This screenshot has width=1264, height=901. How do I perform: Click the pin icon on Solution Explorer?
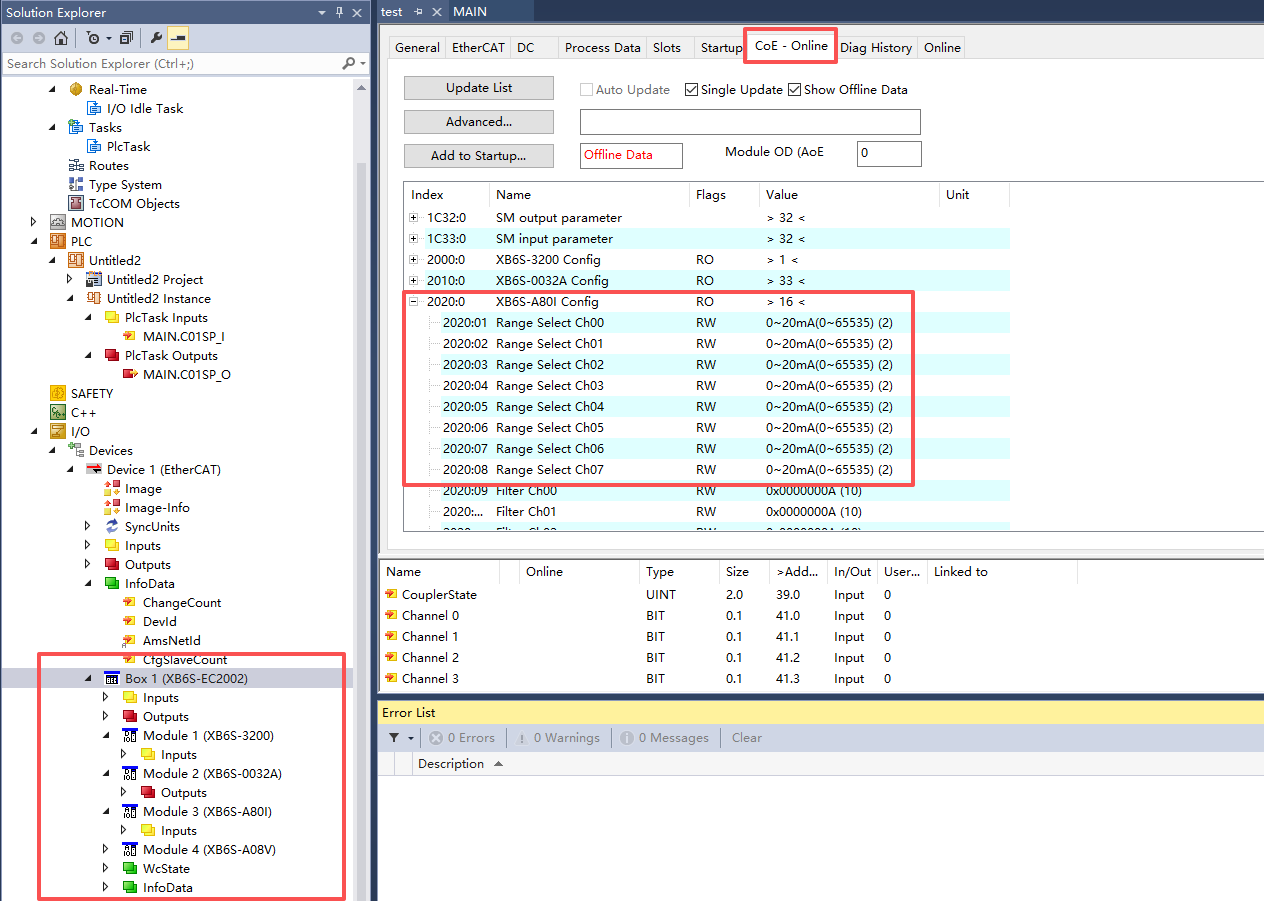(340, 12)
